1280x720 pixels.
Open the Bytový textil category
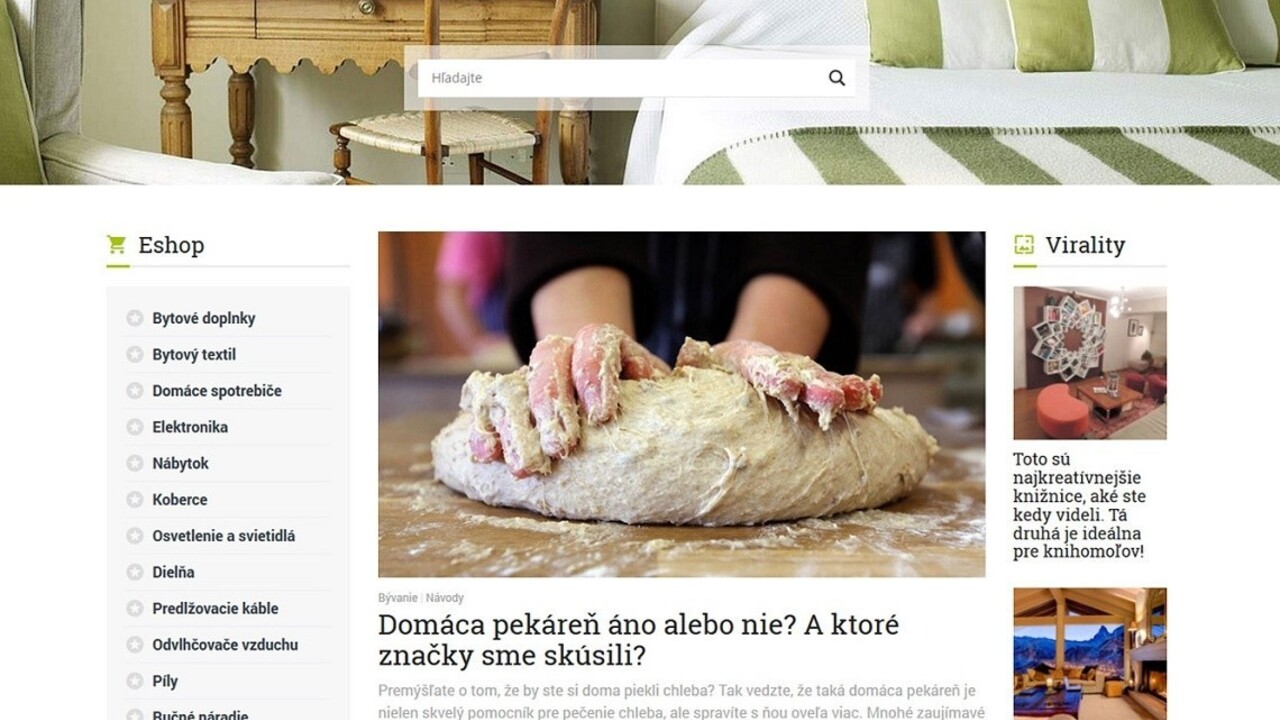coord(194,354)
